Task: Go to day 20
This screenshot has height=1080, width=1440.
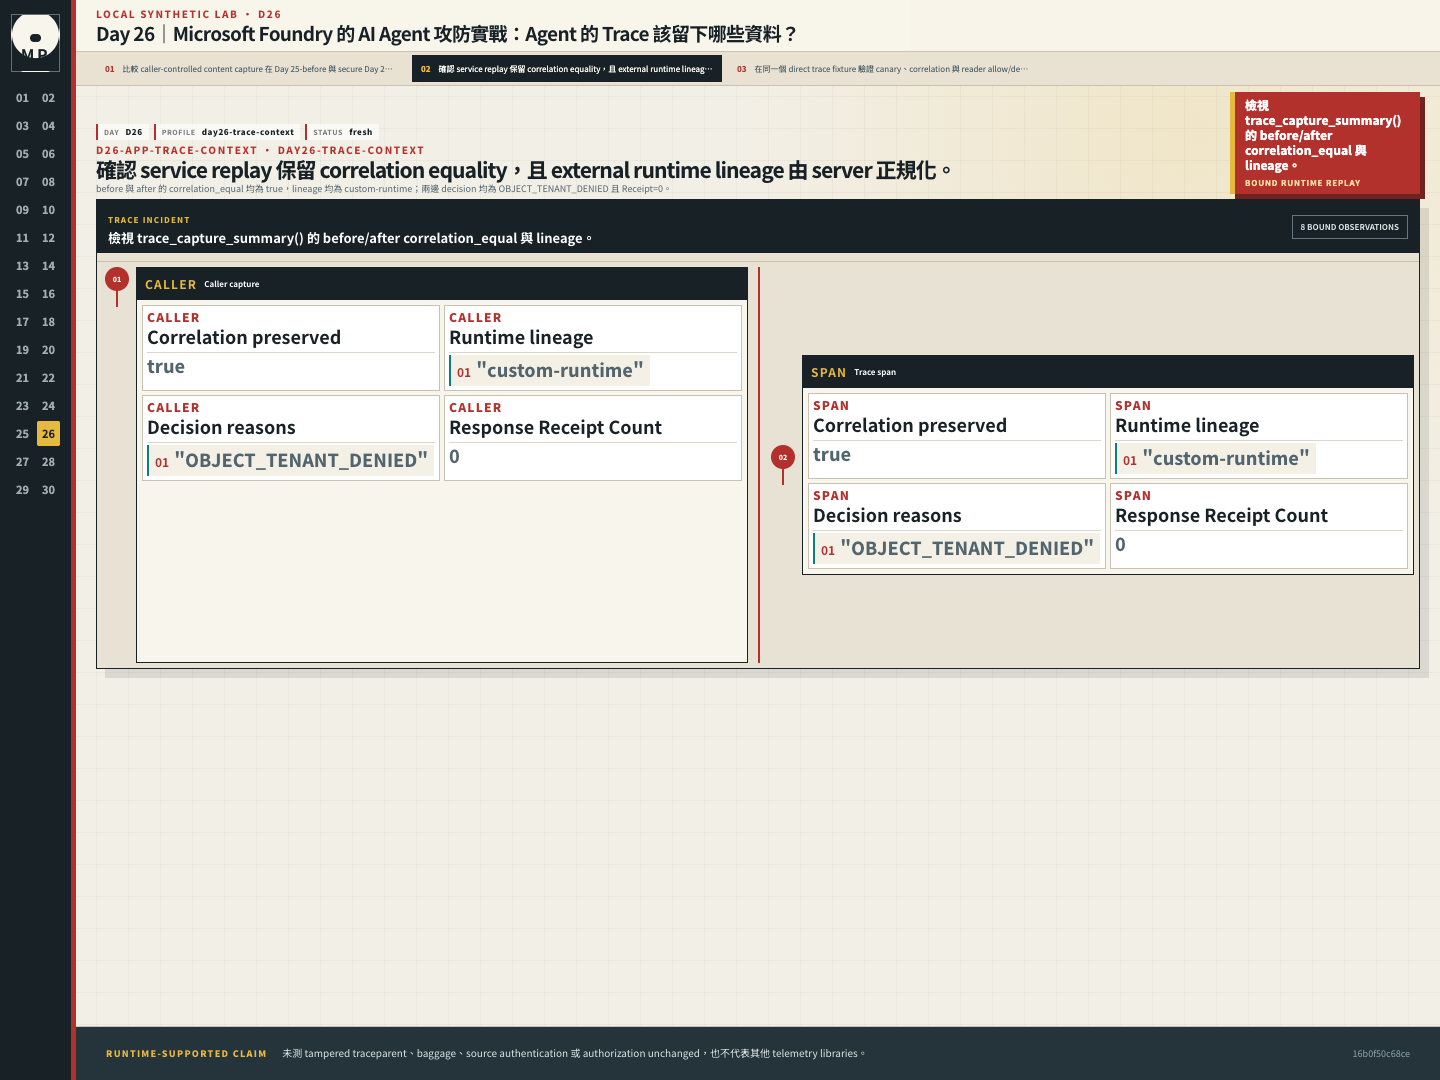Action: (x=48, y=350)
